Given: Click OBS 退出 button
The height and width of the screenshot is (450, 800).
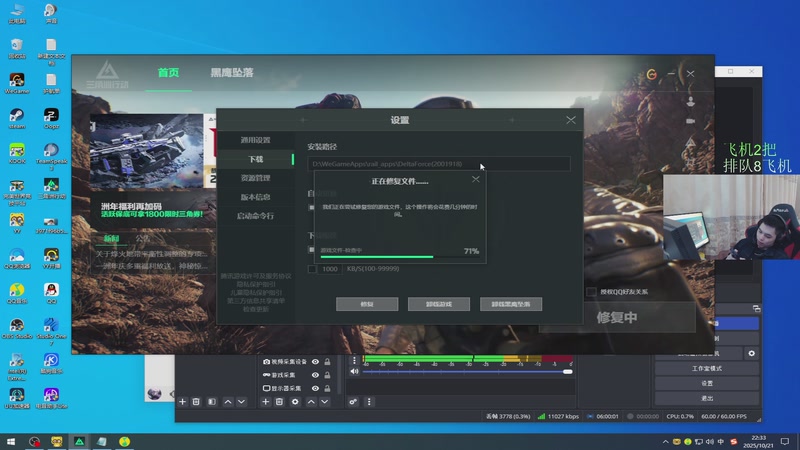Looking at the screenshot, I should [x=707, y=398].
